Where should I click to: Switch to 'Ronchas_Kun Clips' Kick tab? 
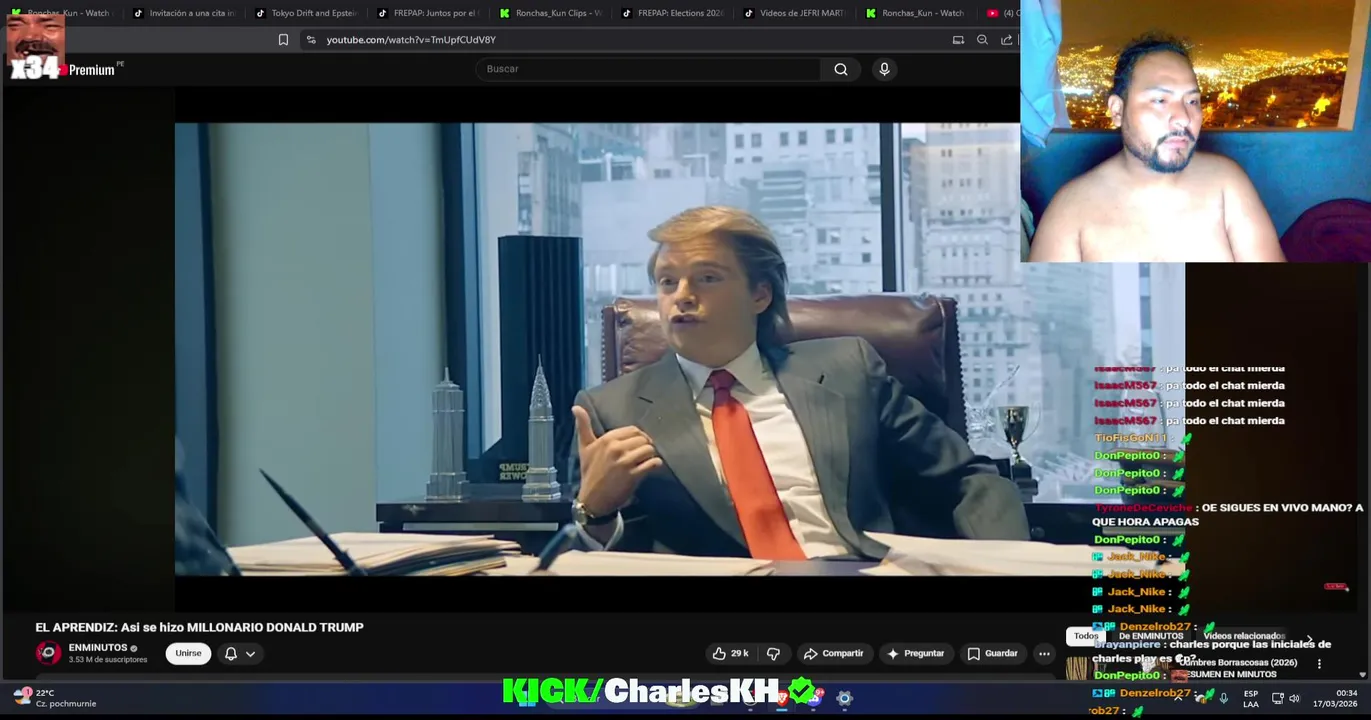tap(550, 13)
